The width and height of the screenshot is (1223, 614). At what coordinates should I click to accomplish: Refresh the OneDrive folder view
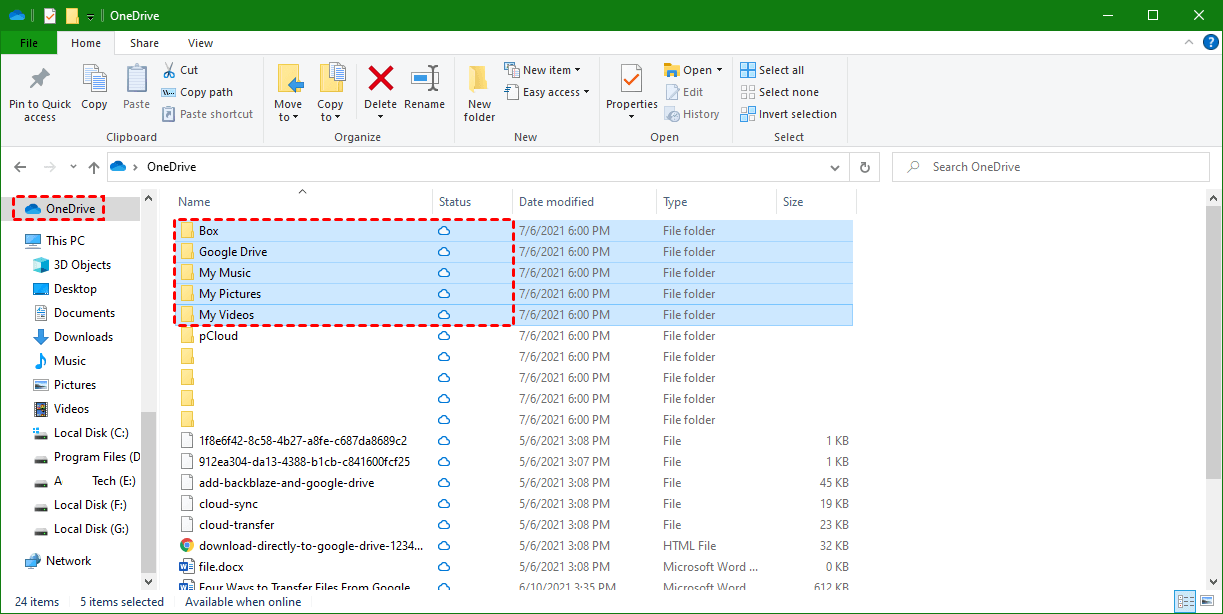[x=865, y=167]
